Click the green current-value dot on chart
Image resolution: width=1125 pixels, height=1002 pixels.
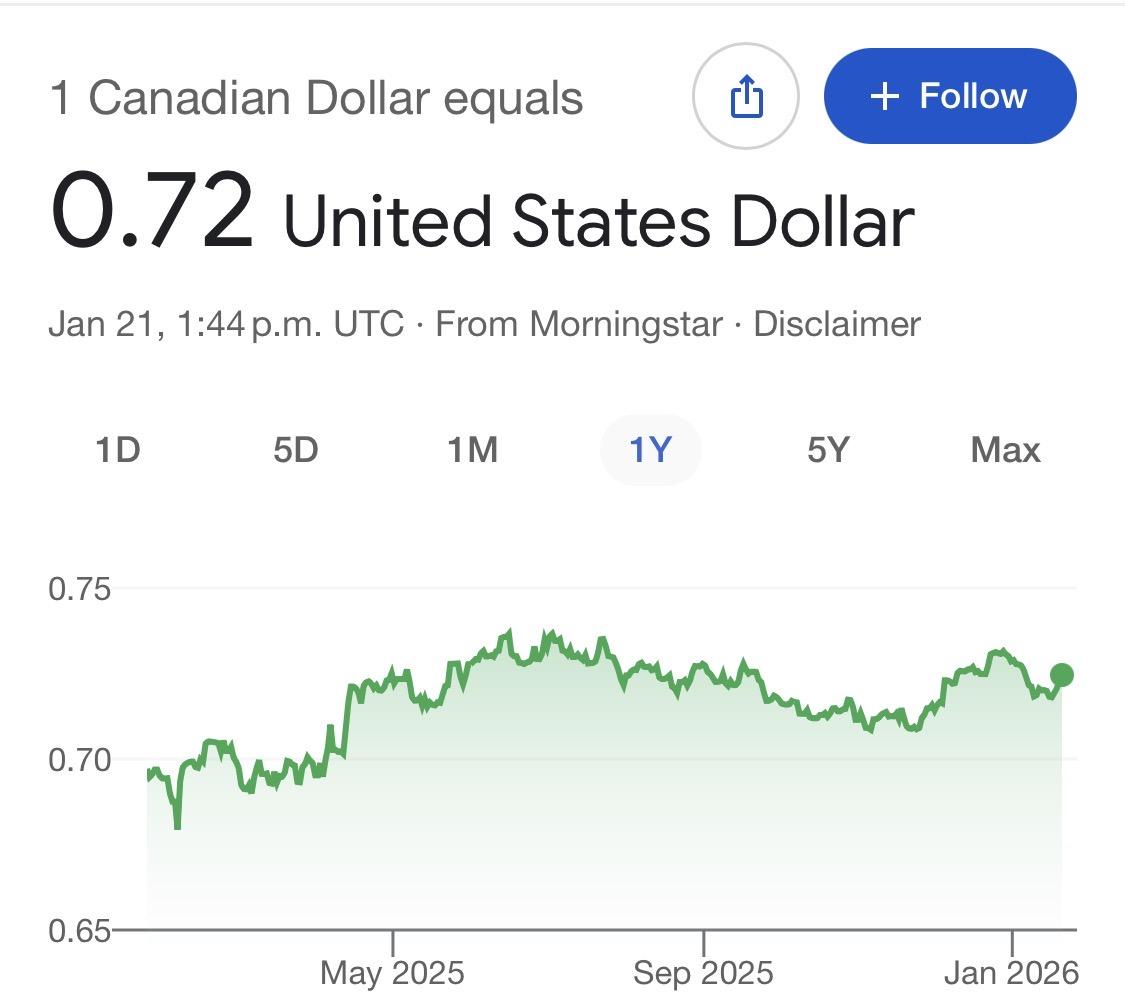coord(1061,675)
